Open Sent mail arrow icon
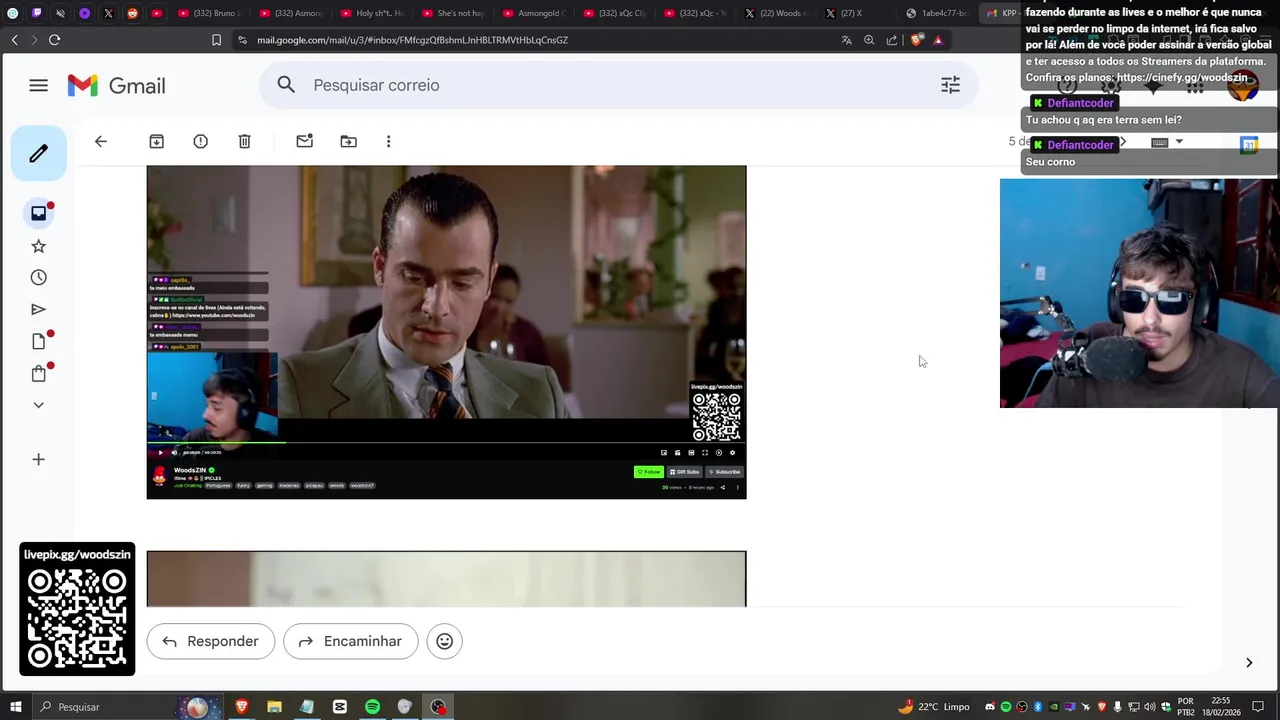Viewport: 1280px width, 720px height. coord(38,309)
